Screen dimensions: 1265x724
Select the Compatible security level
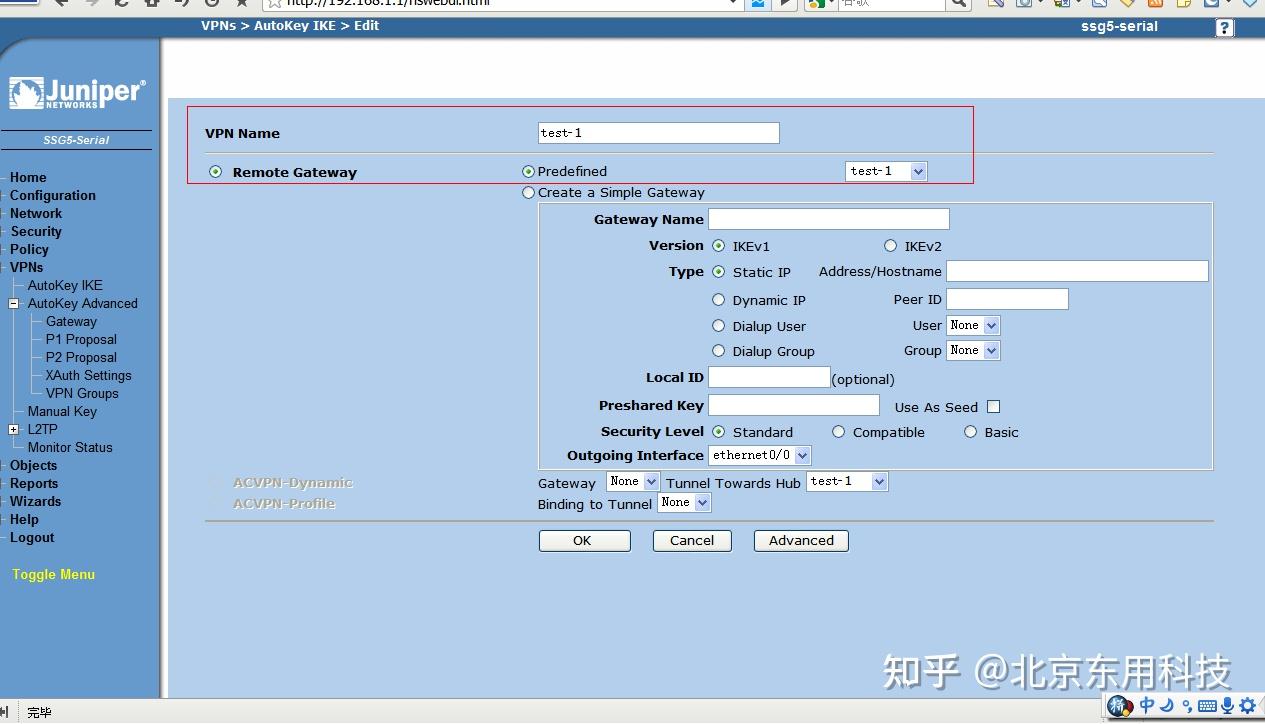[x=838, y=431]
